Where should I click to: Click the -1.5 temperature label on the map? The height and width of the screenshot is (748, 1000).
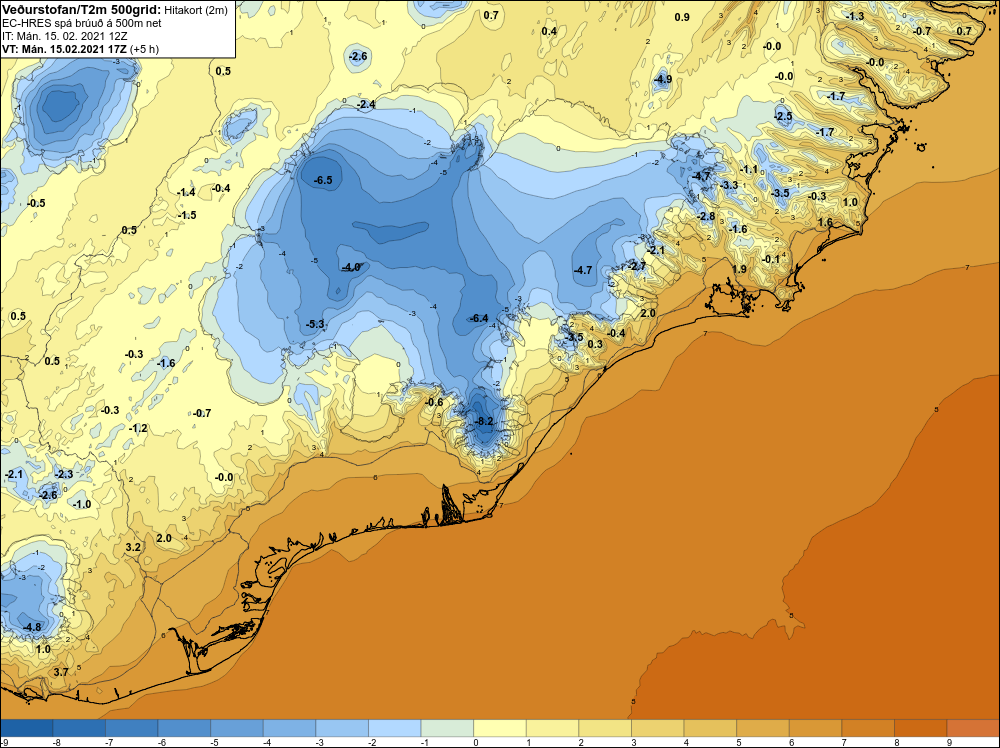point(188,216)
